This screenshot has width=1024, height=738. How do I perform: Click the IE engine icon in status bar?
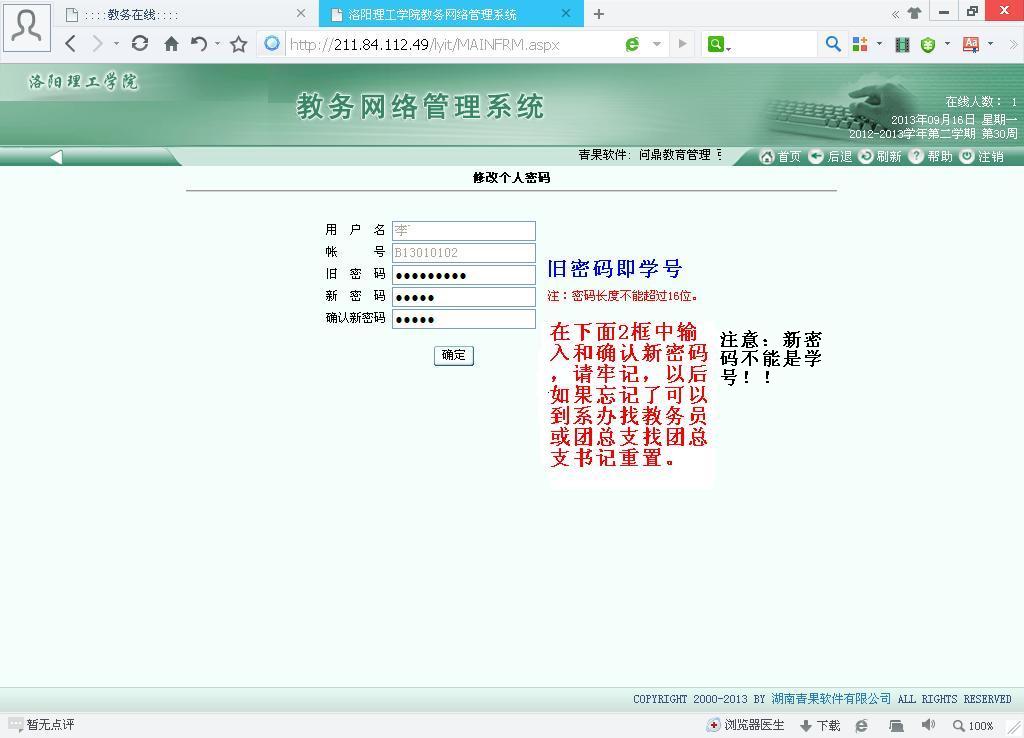pyautogui.click(x=862, y=726)
